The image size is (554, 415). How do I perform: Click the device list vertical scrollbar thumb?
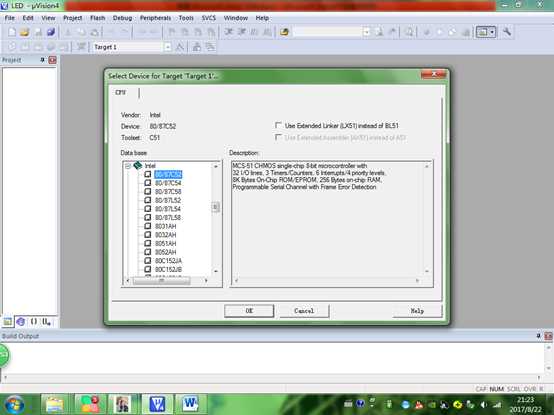click(216, 207)
